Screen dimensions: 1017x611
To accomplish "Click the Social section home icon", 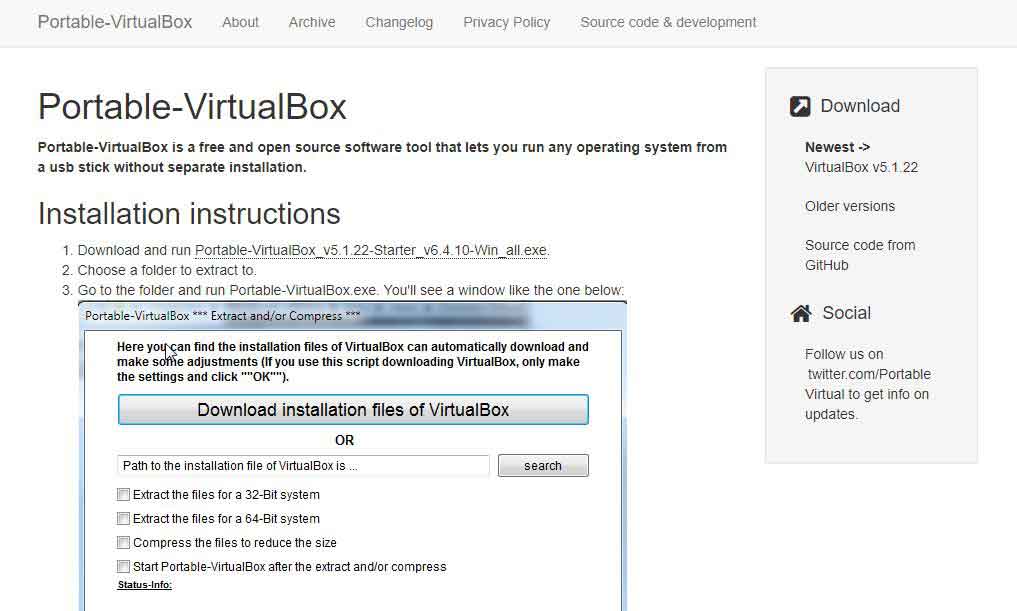I will [800, 312].
